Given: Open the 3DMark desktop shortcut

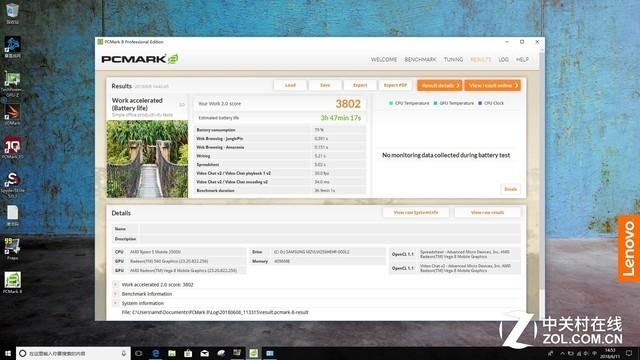Looking at the screenshot, I should tap(12, 114).
